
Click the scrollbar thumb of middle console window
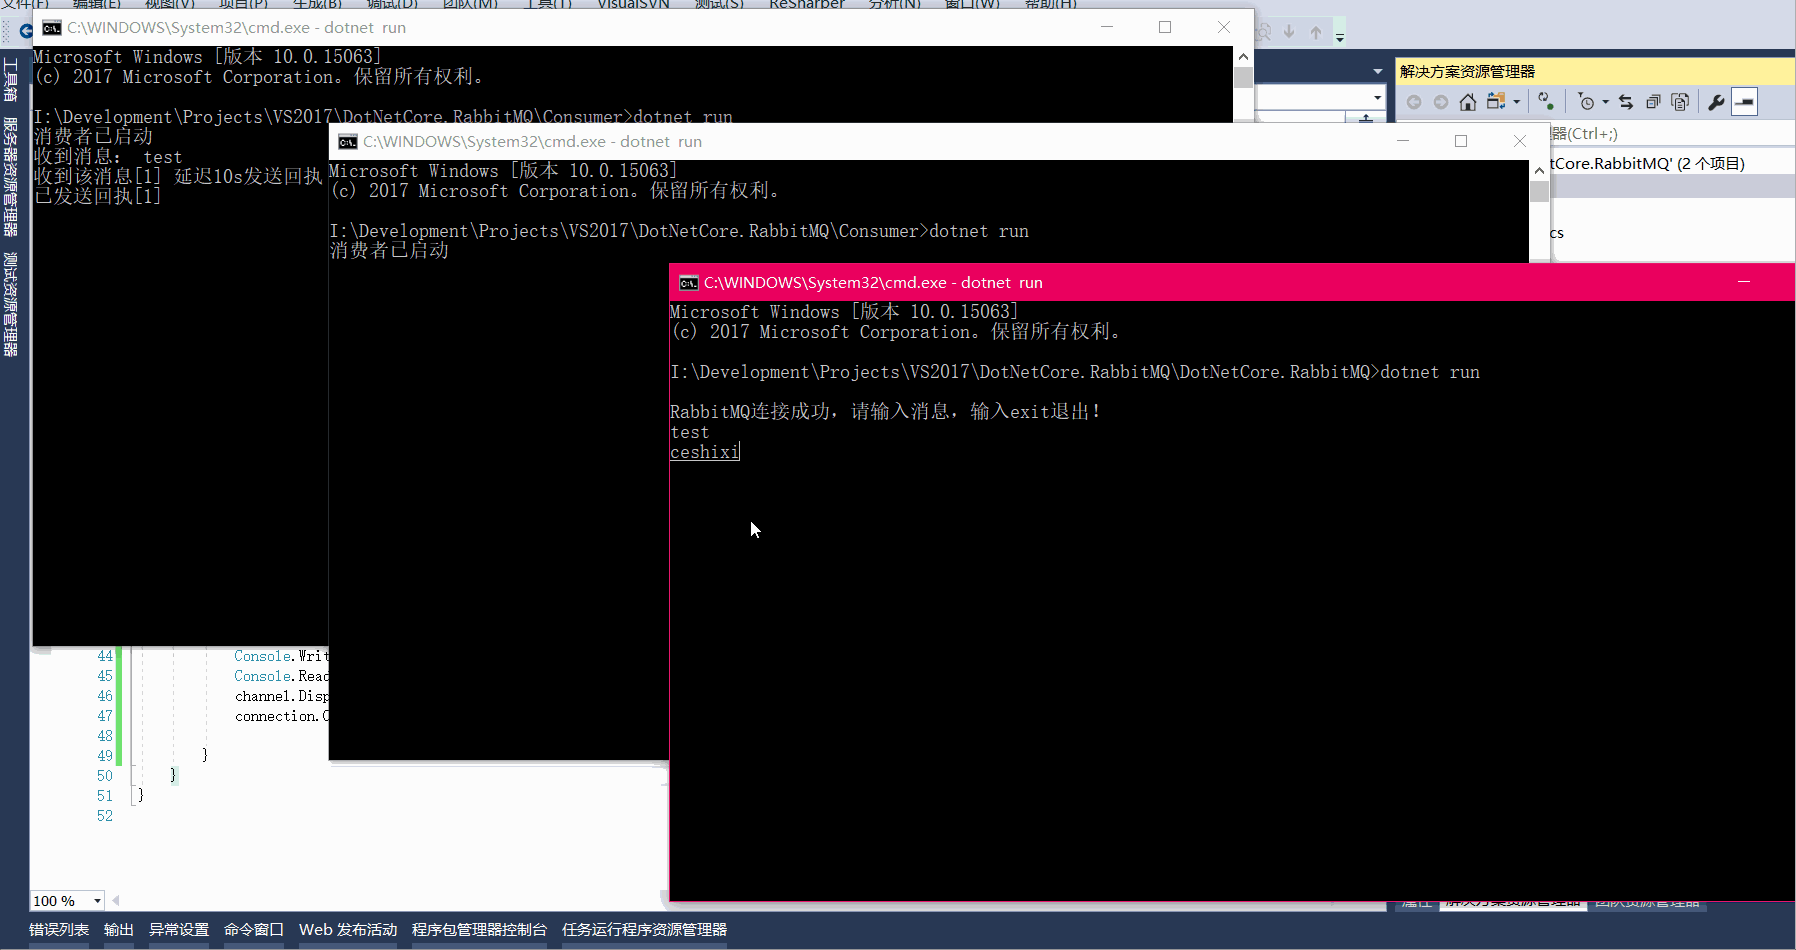pos(1539,192)
